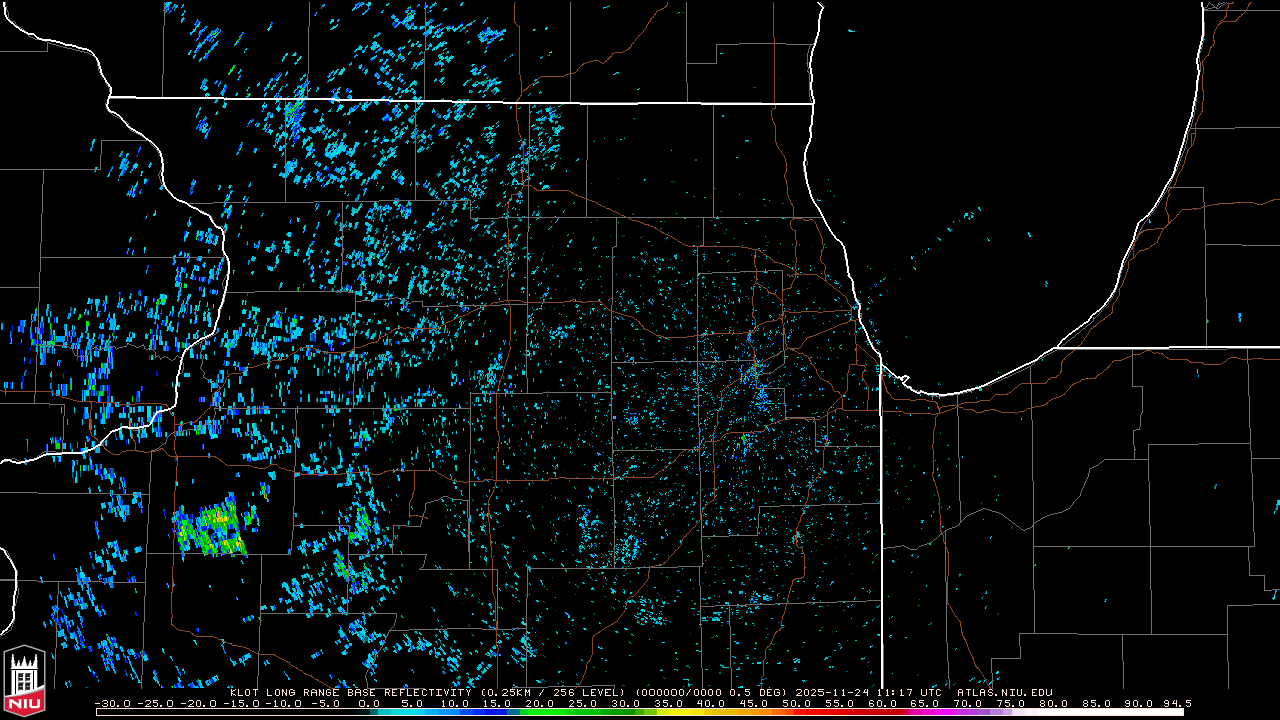Click the KLOT radar site identifier
The width and height of the screenshot is (1280, 720).
245,692
